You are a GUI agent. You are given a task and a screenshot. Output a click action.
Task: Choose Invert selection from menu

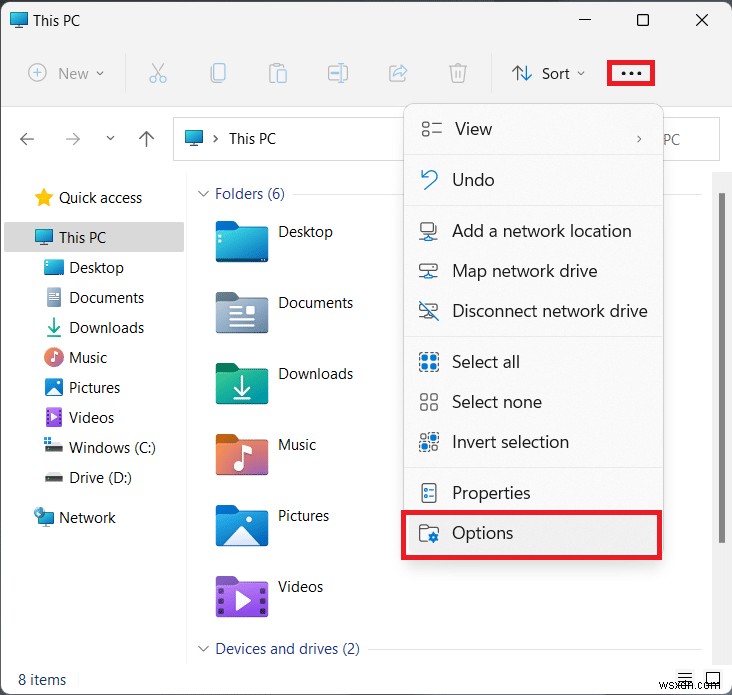tap(533, 442)
